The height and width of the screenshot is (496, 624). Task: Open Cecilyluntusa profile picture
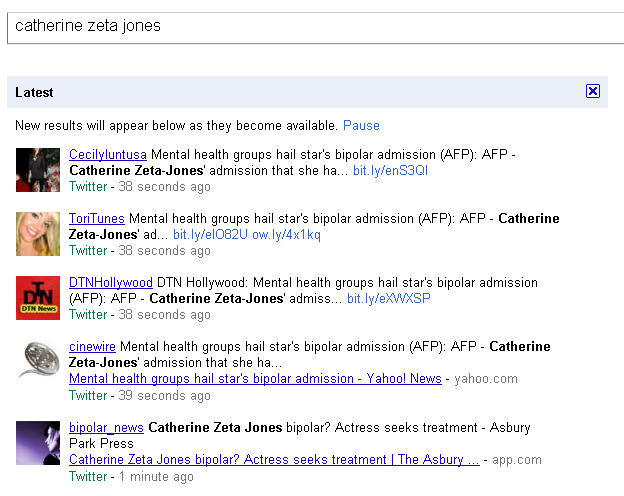click(x=38, y=170)
